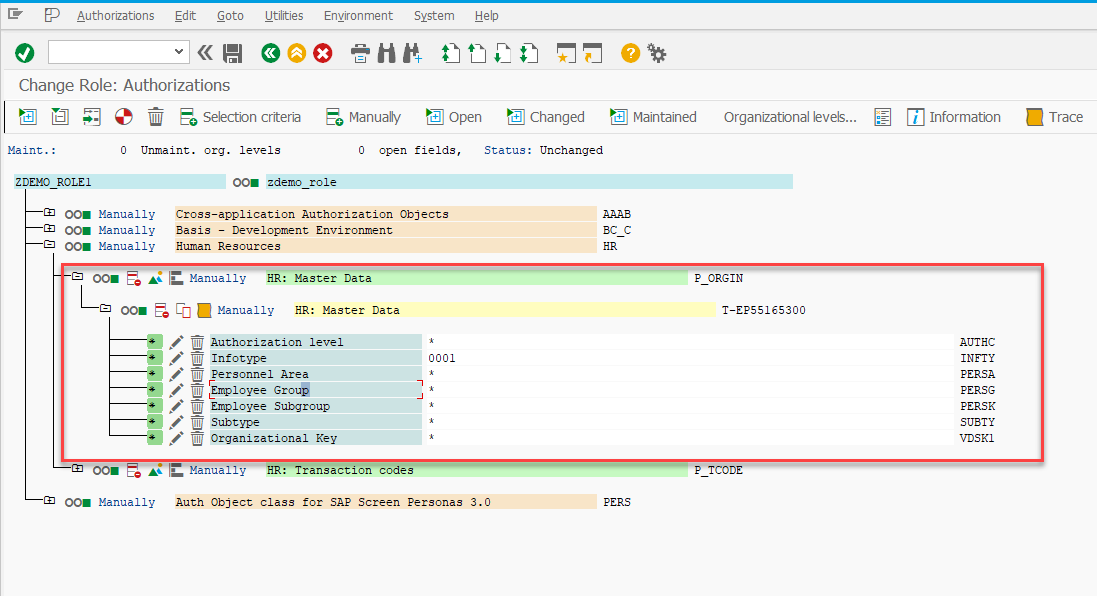
Task: Edit Employee Subgroup with pencil icon
Action: click(176, 406)
